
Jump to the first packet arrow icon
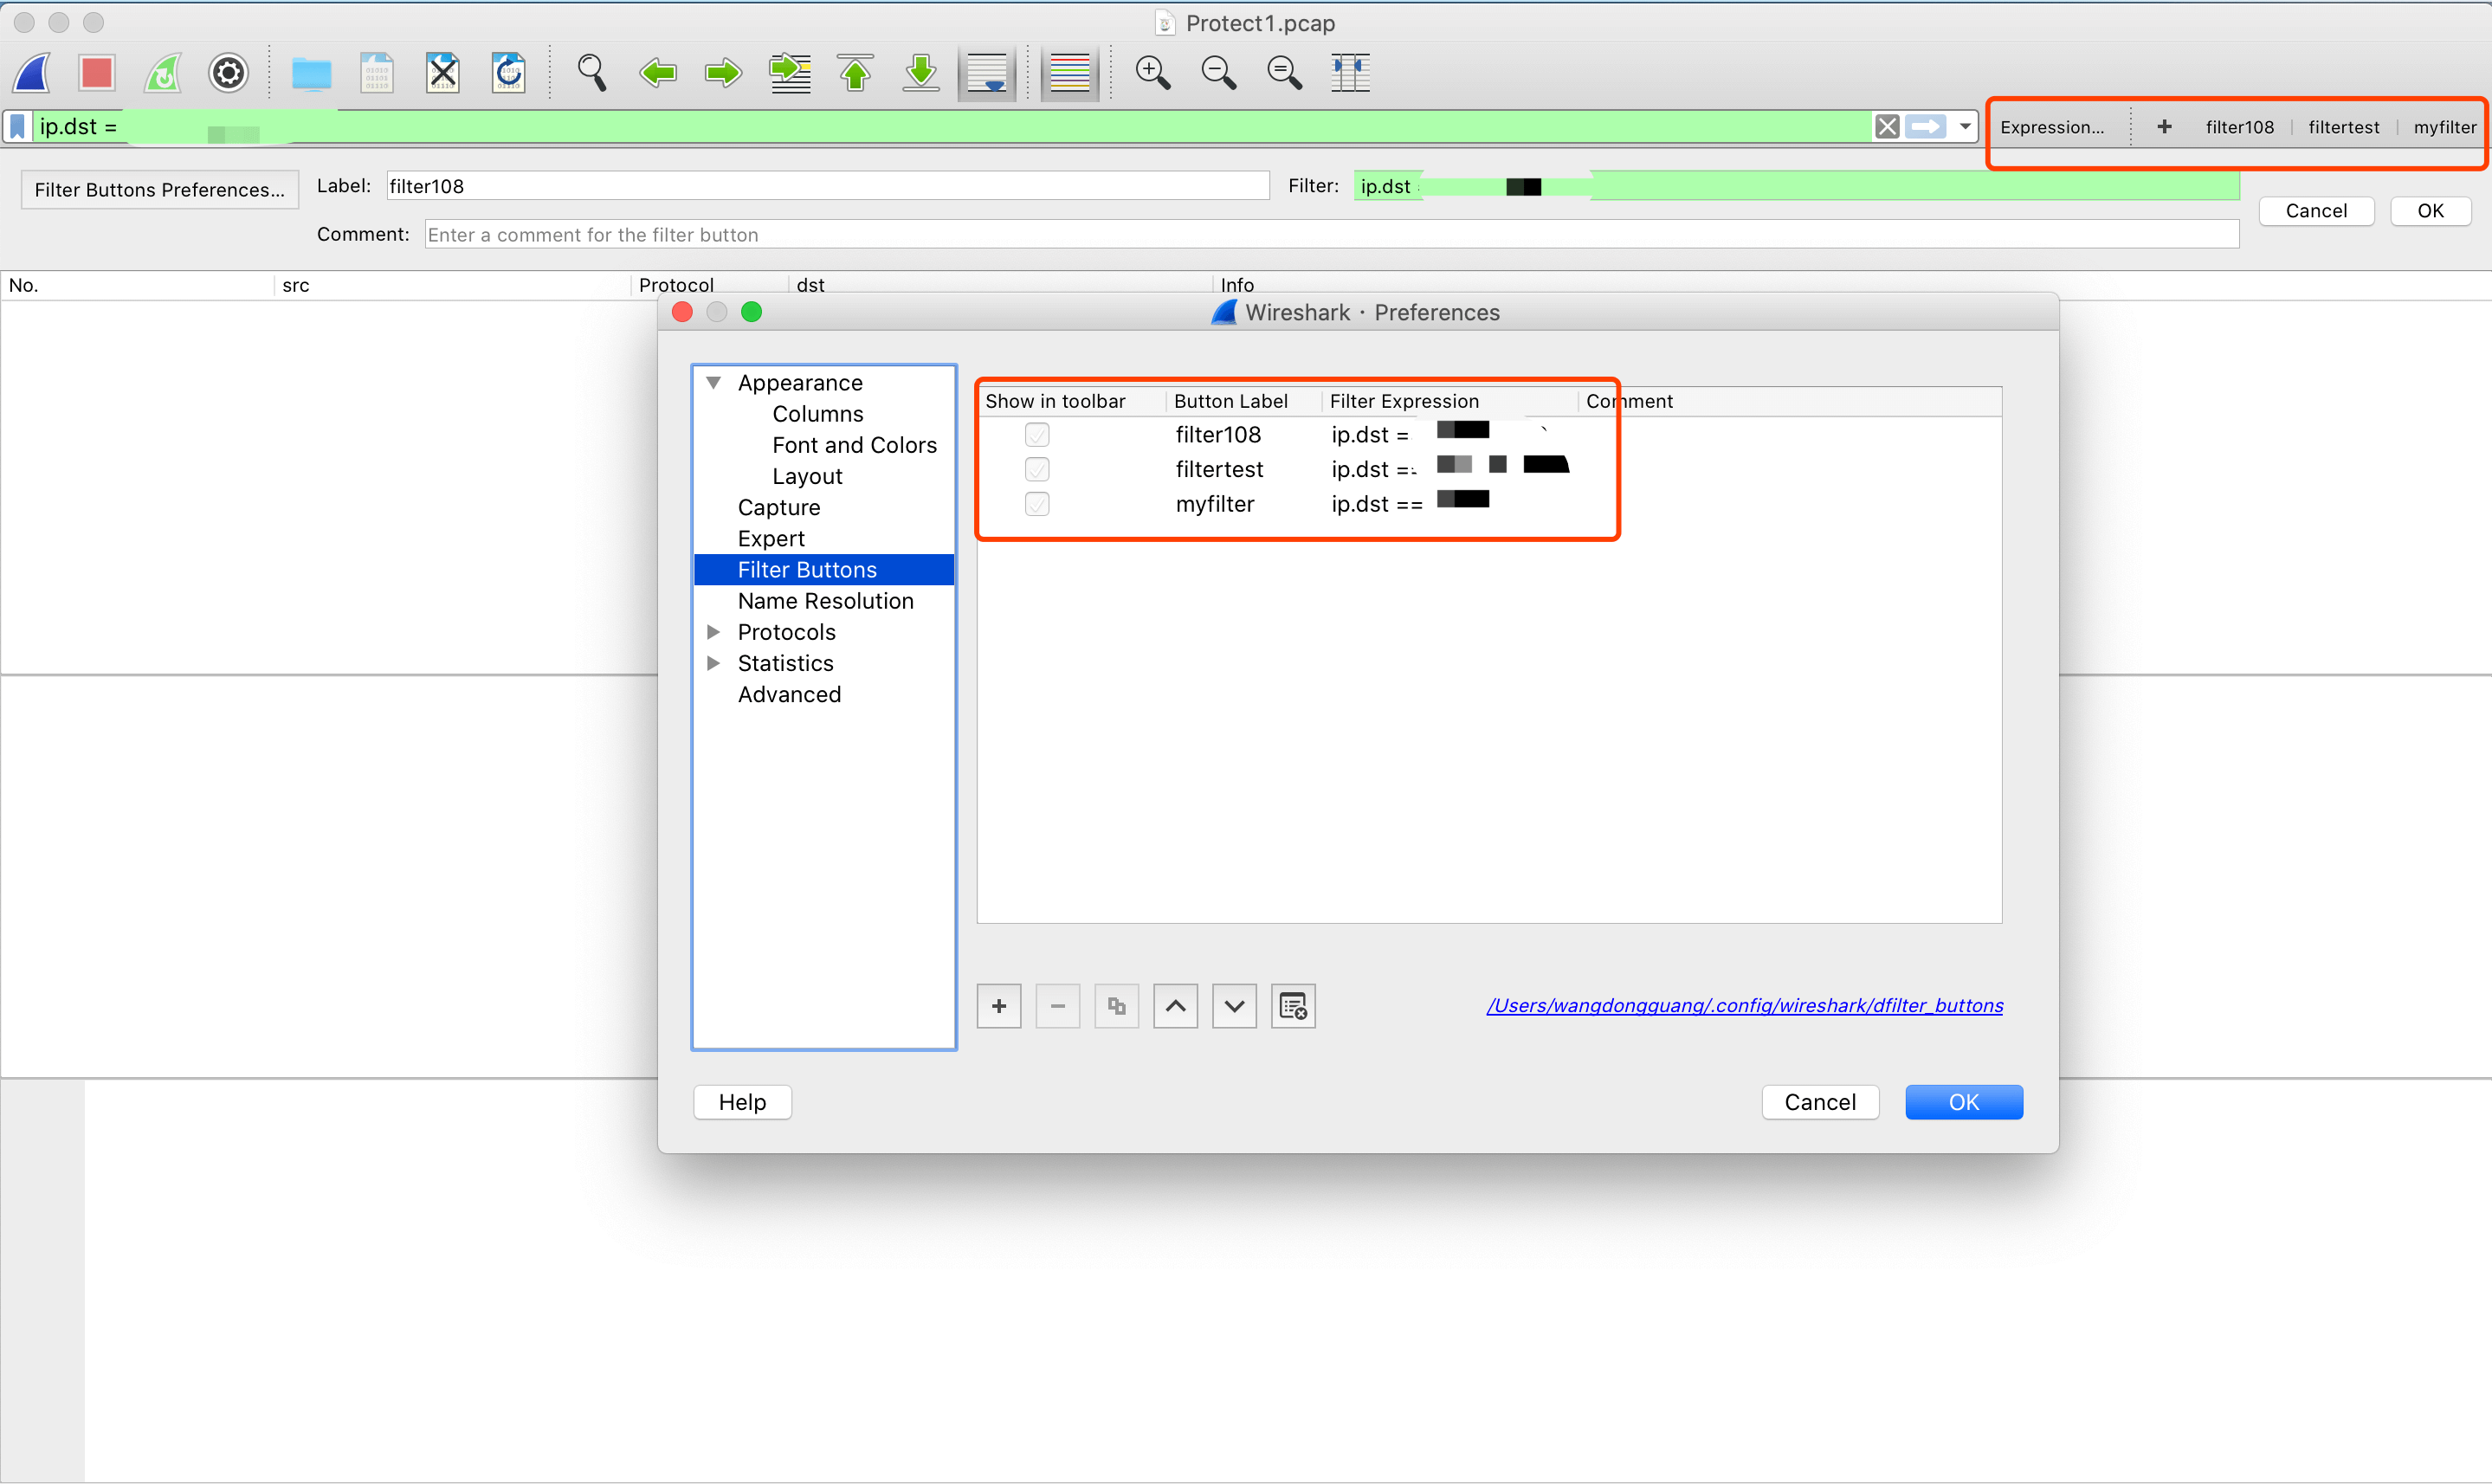click(856, 73)
